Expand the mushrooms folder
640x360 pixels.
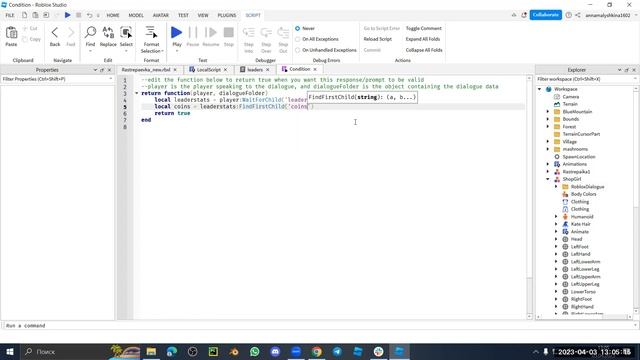click(x=548, y=149)
